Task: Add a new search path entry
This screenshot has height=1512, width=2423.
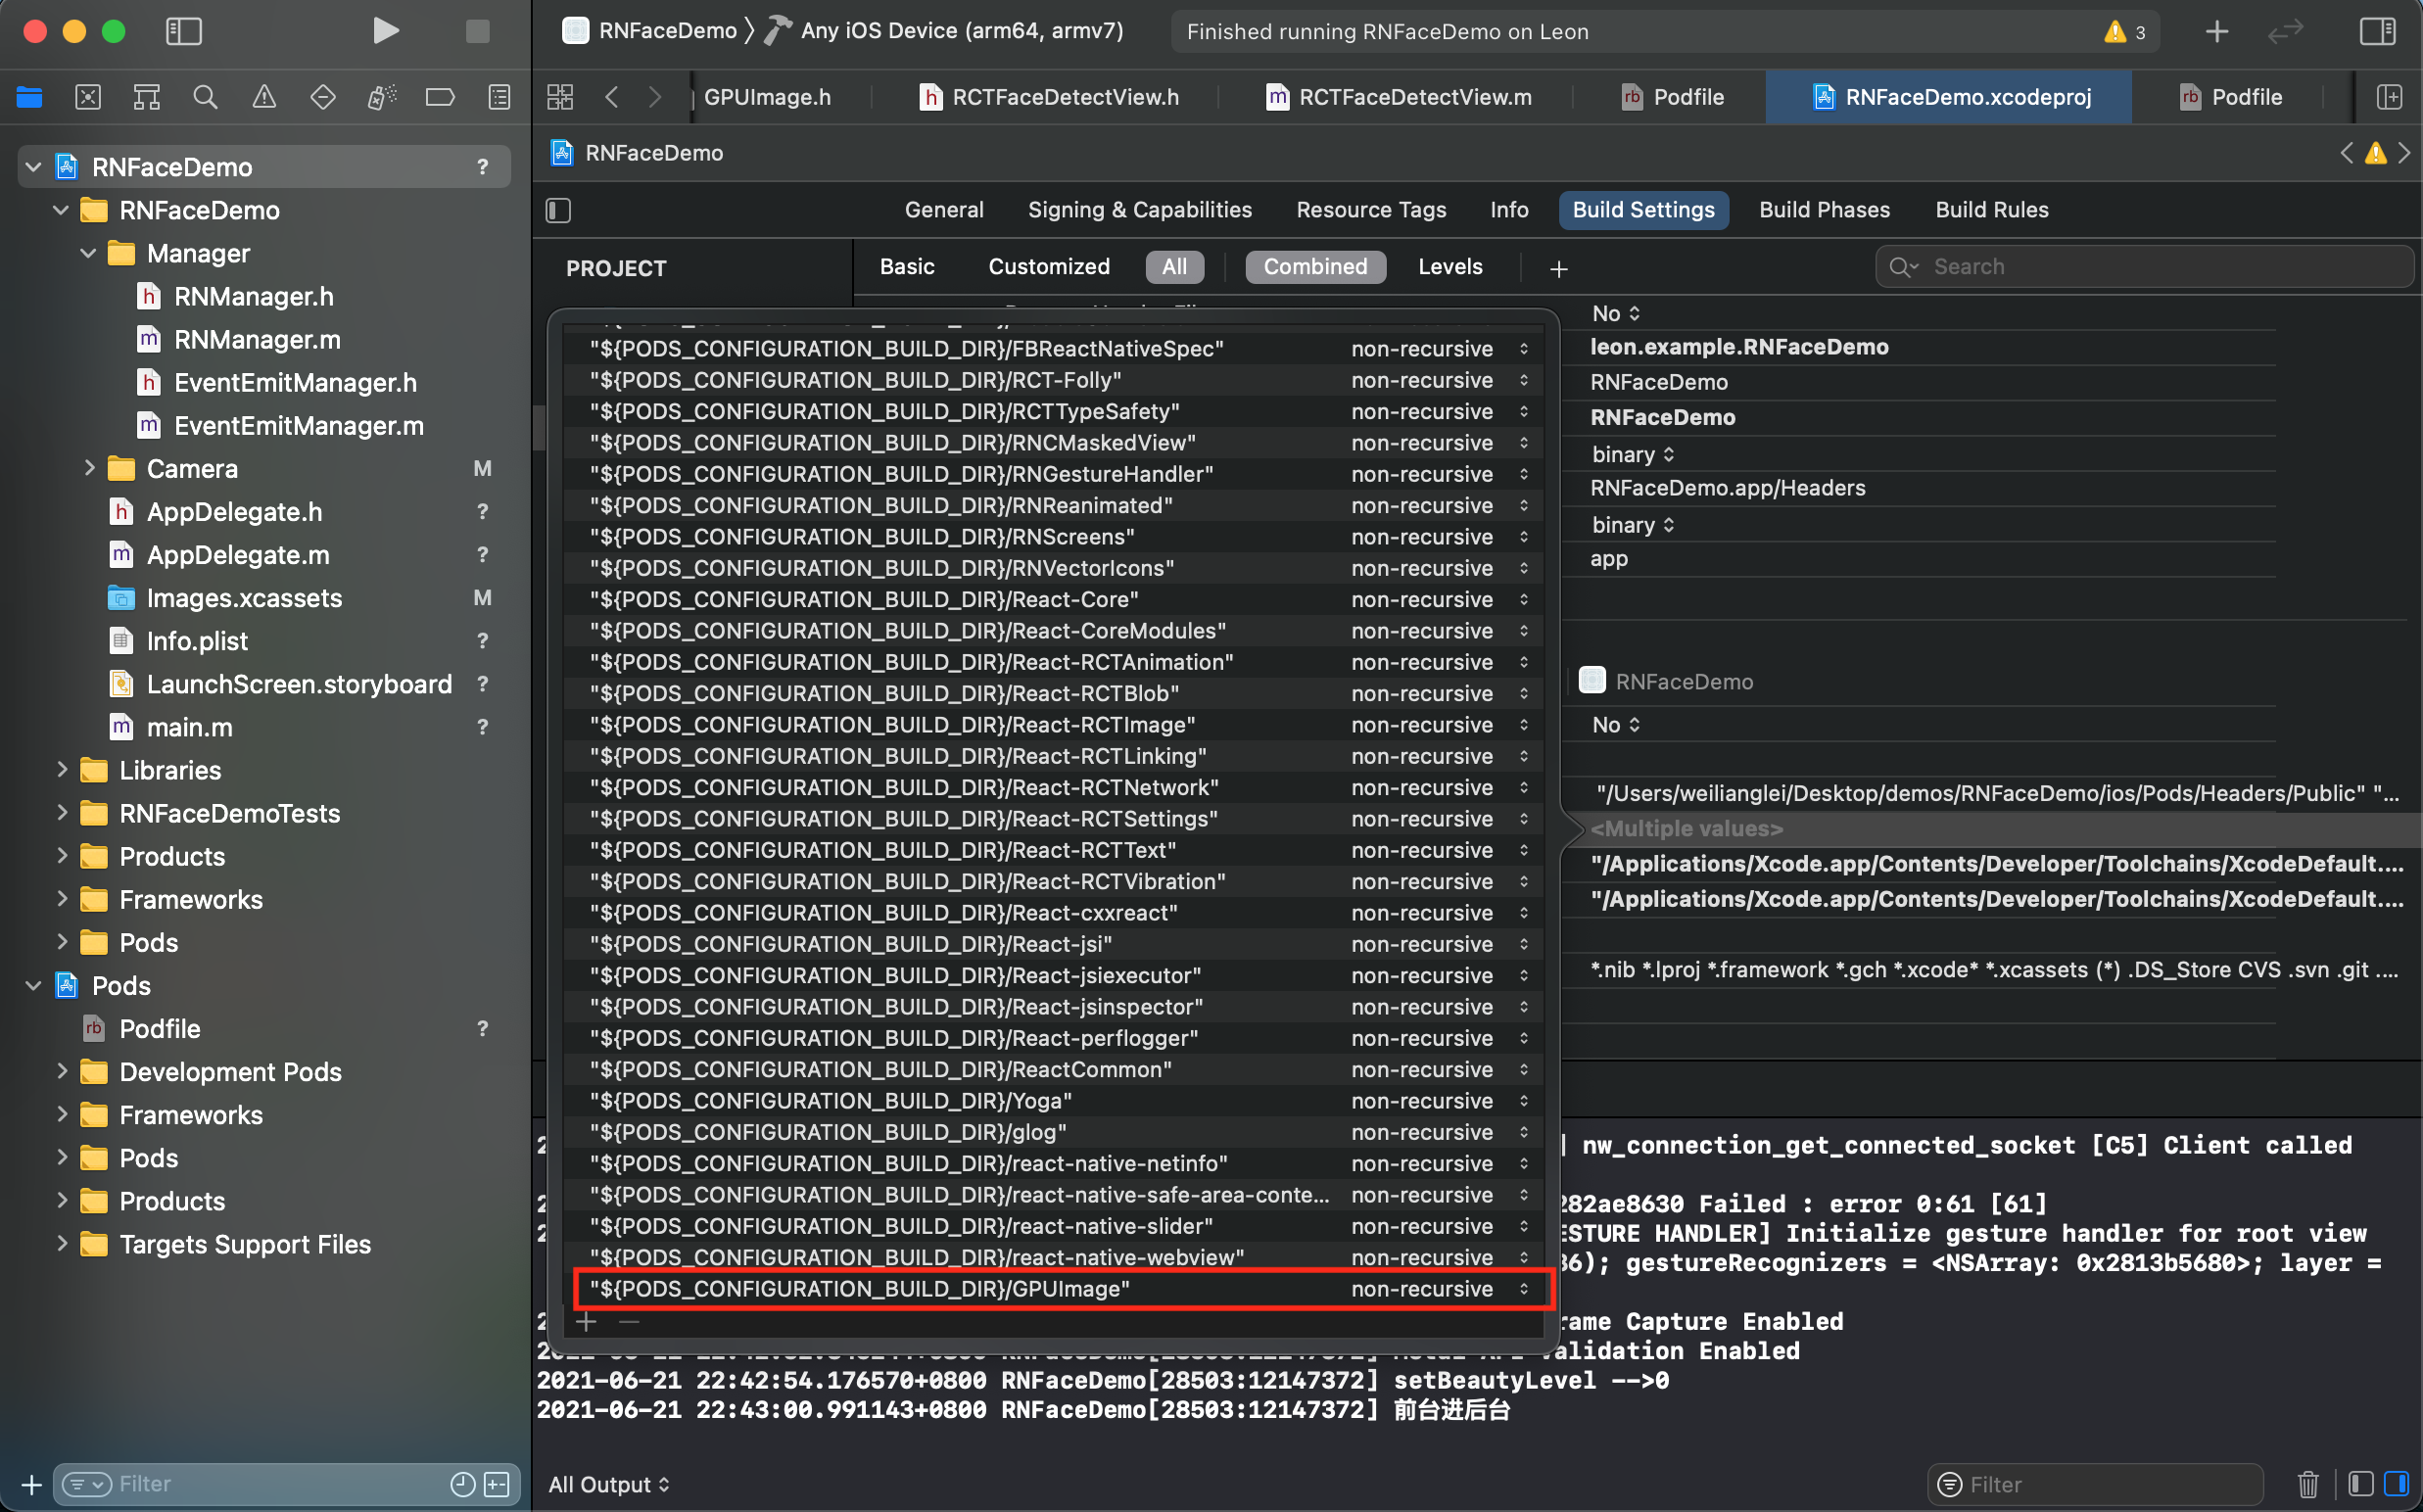Action: pos(587,1322)
